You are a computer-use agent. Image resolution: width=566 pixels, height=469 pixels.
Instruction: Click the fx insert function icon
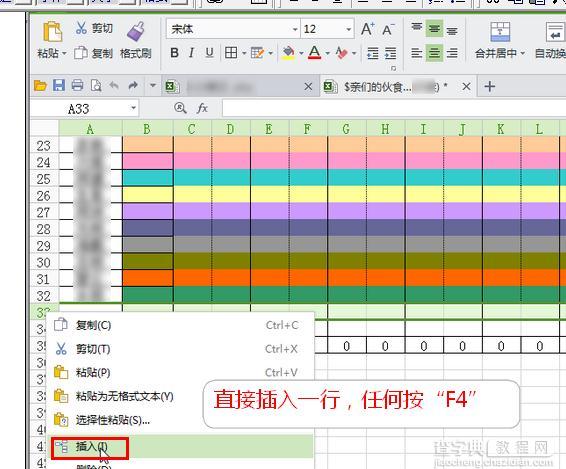click(x=203, y=108)
